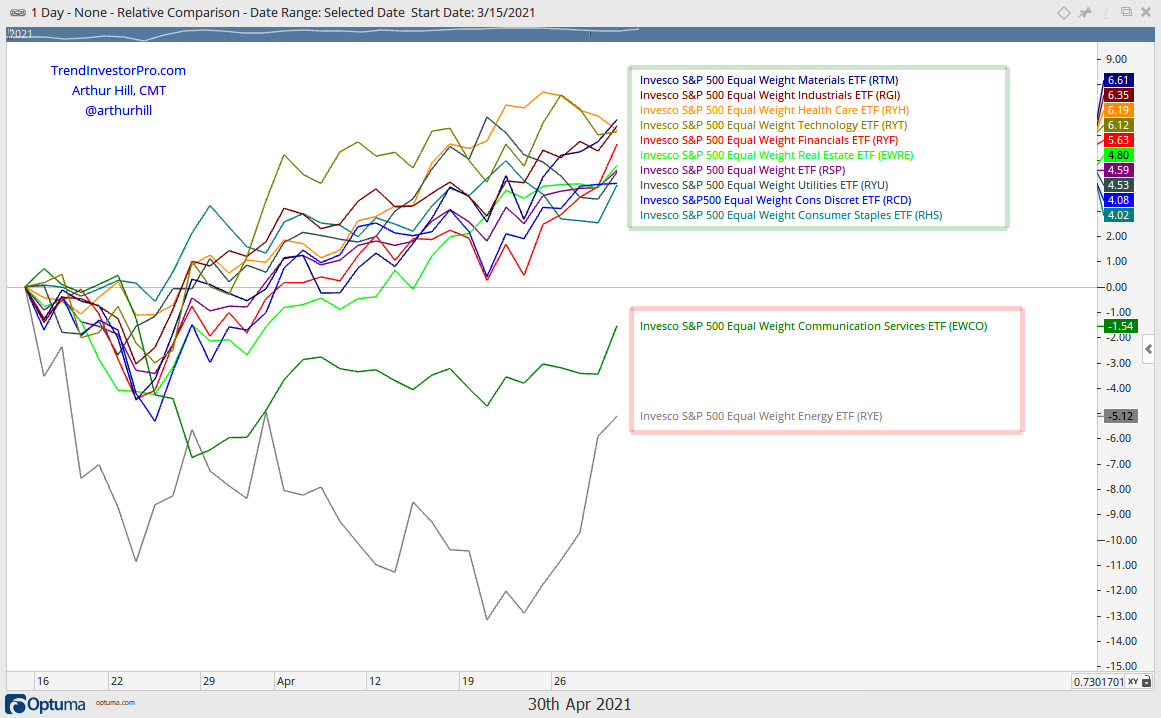Select the Equal Weight ETF (RSP) legend label
This screenshot has width=1161, height=718.
(743, 170)
